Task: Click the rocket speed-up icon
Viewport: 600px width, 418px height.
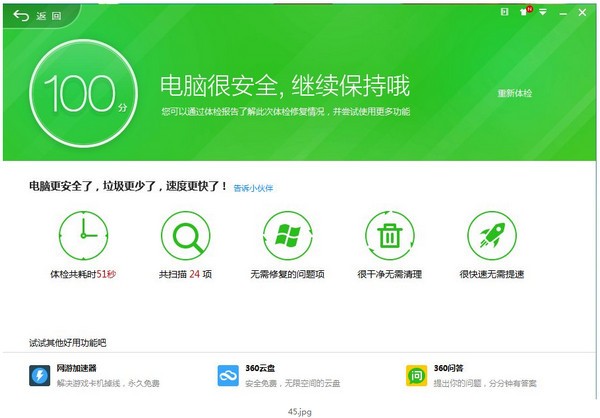Action: click(492, 235)
